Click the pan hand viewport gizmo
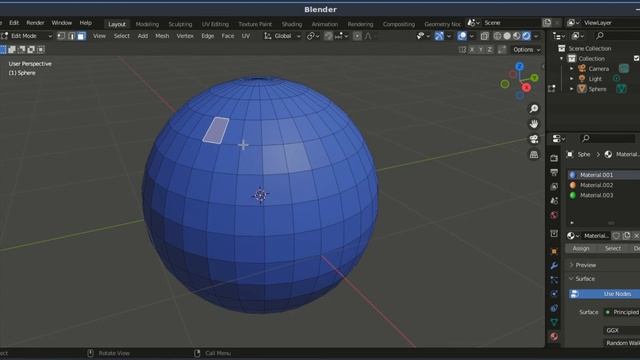This screenshot has width=640, height=360. (533, 124)
